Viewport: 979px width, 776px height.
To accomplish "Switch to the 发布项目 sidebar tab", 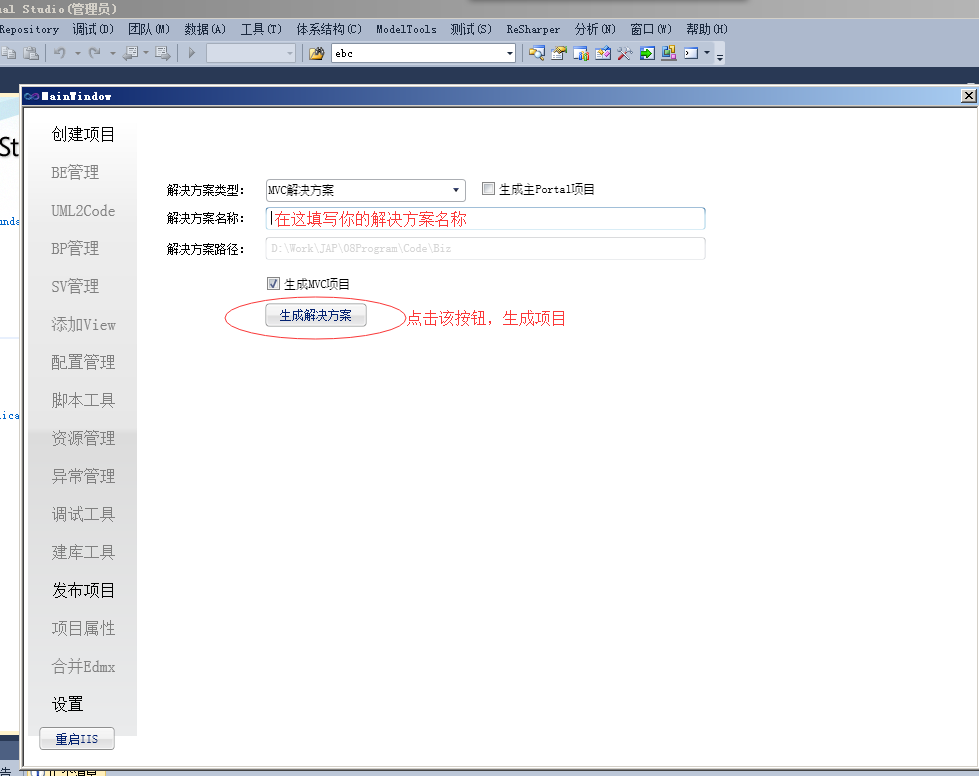I will click(x=84, y=590).
